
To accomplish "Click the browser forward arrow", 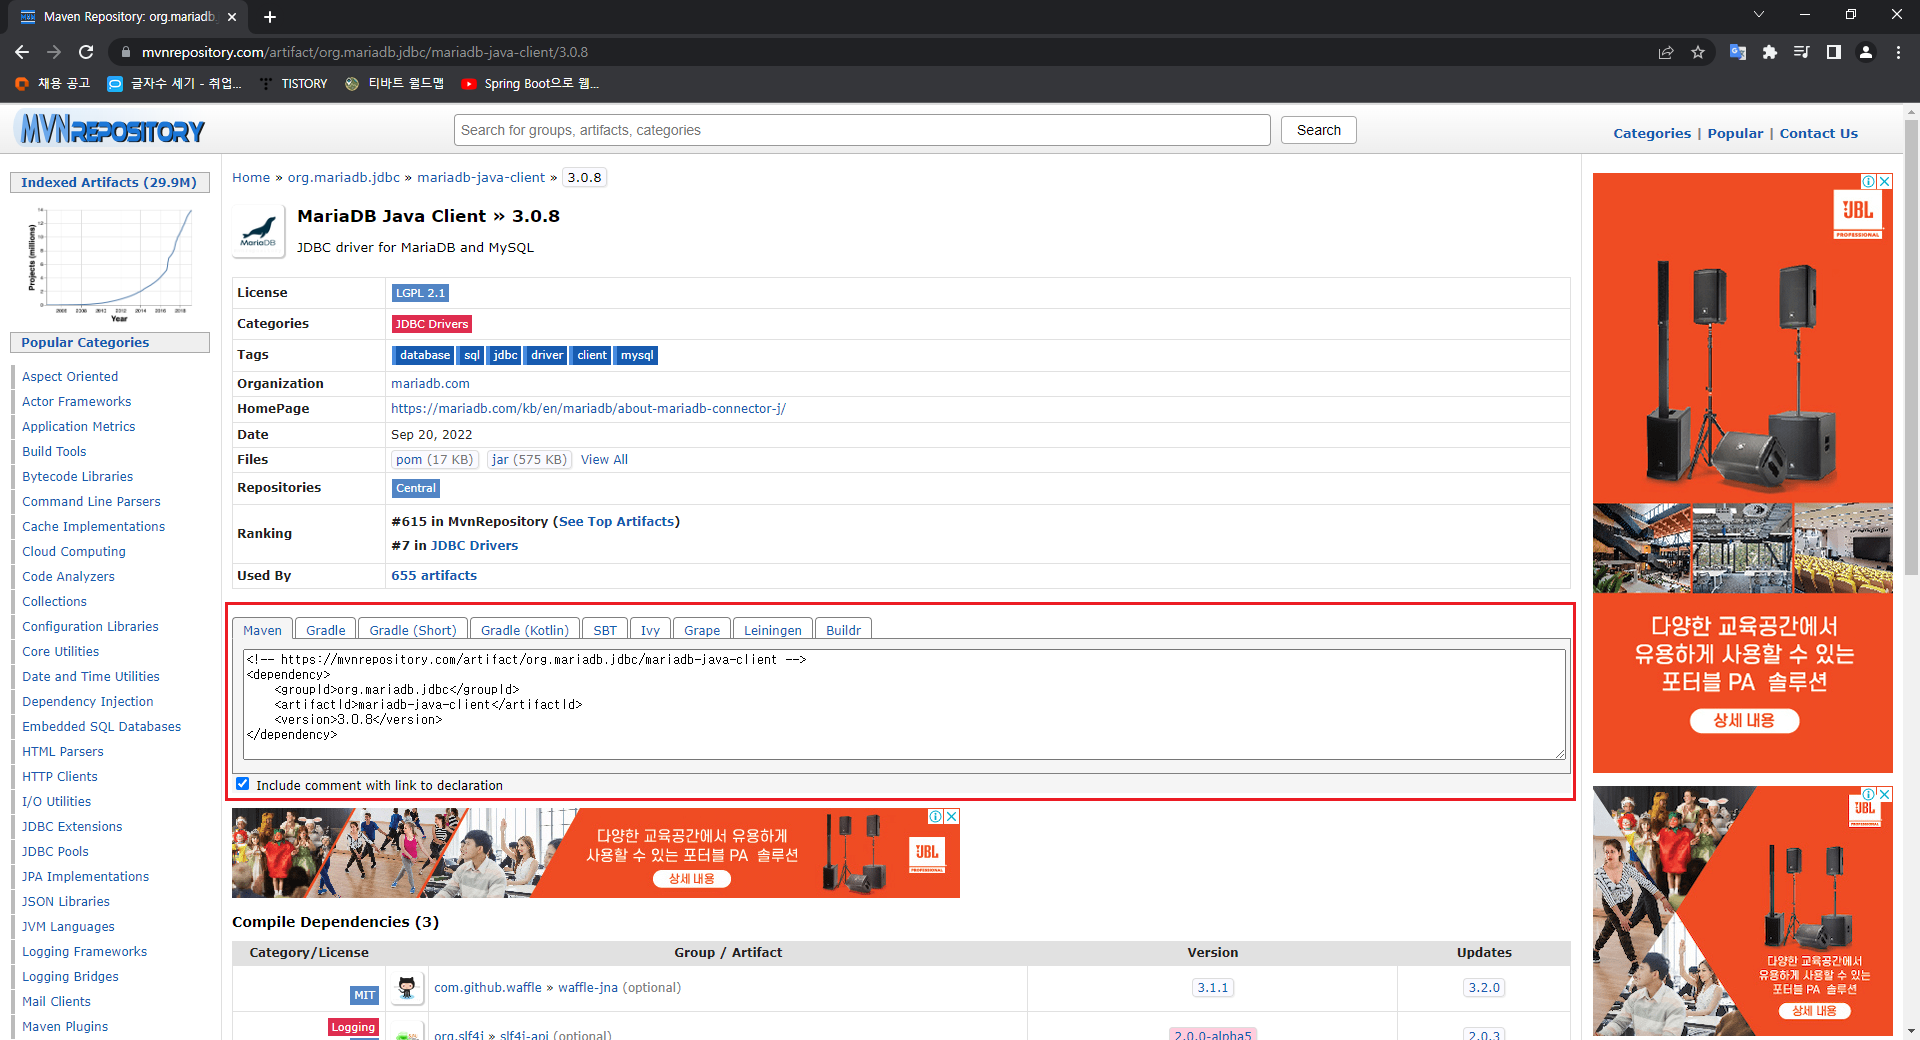I will (54, 52).
